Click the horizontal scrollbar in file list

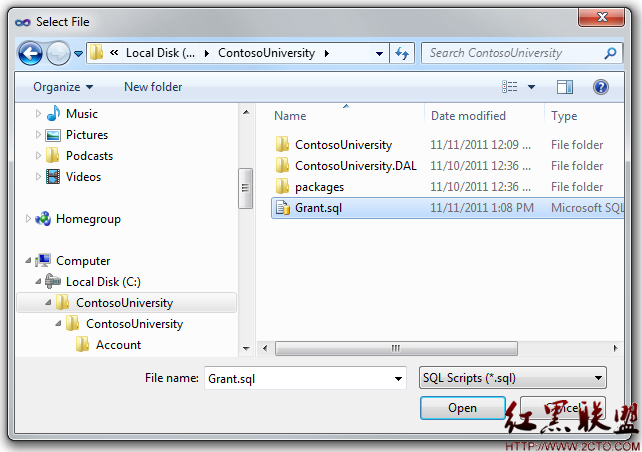coord(396,348)
